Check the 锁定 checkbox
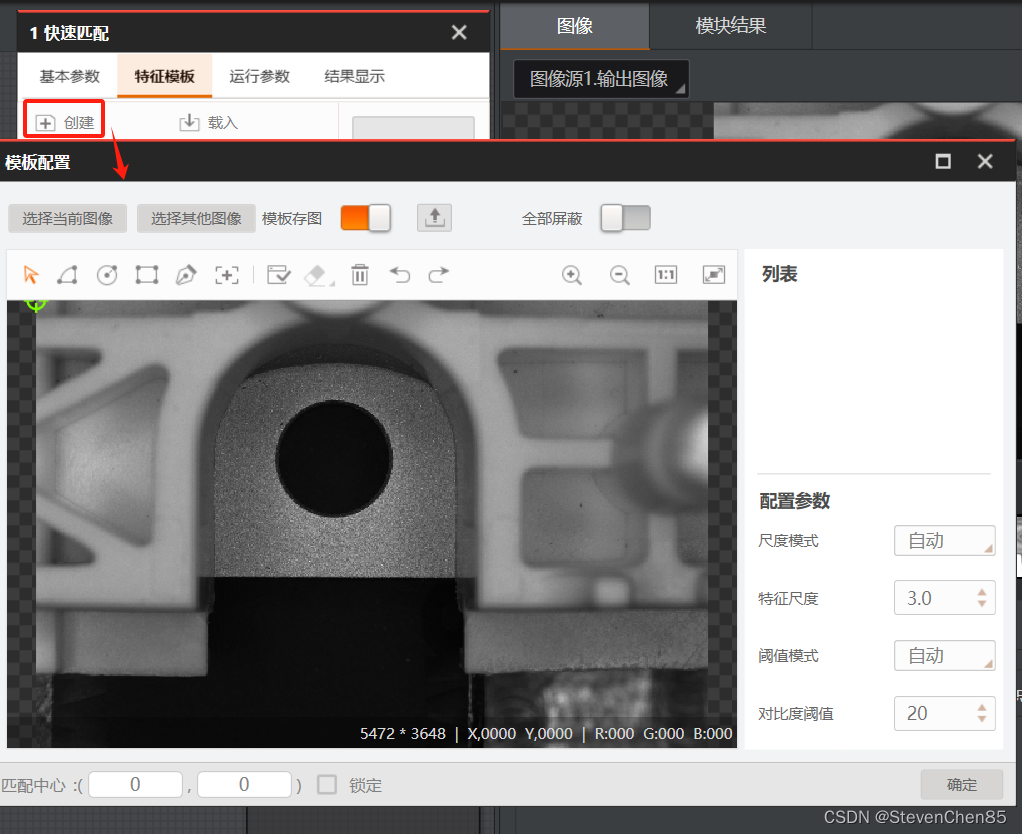This screenshot has width=1022, height=834. (x=326, y=784)
